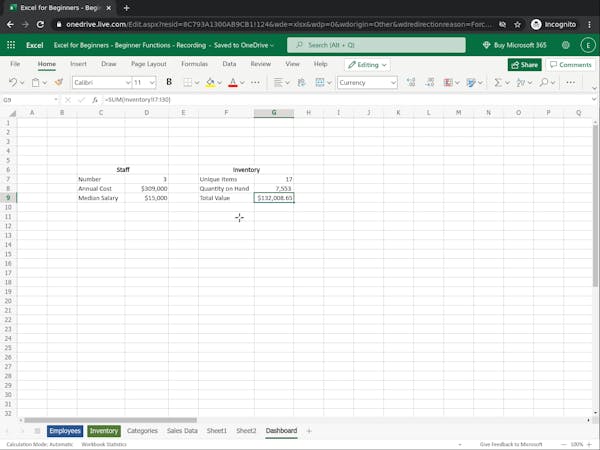Expand the Paste dropdown arrow
The image size is (600, 450).
click(x=45, y=83)
